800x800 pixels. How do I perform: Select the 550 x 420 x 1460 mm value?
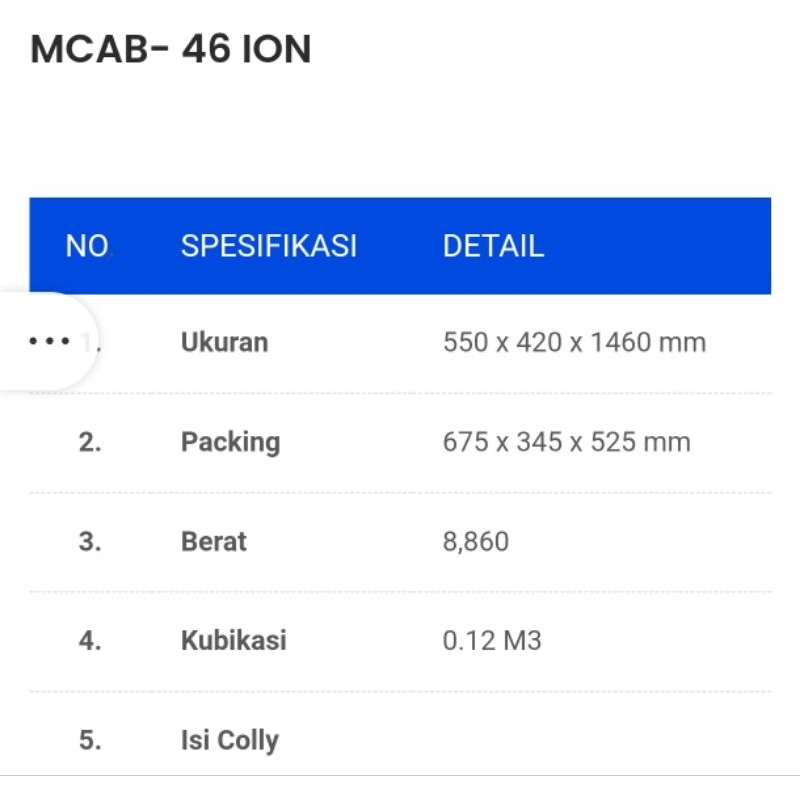(x=574, y=343)
